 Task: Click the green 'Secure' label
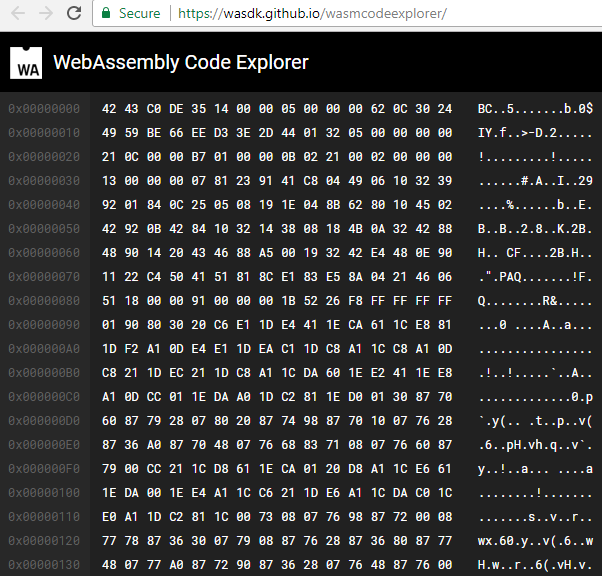[139, 14]
